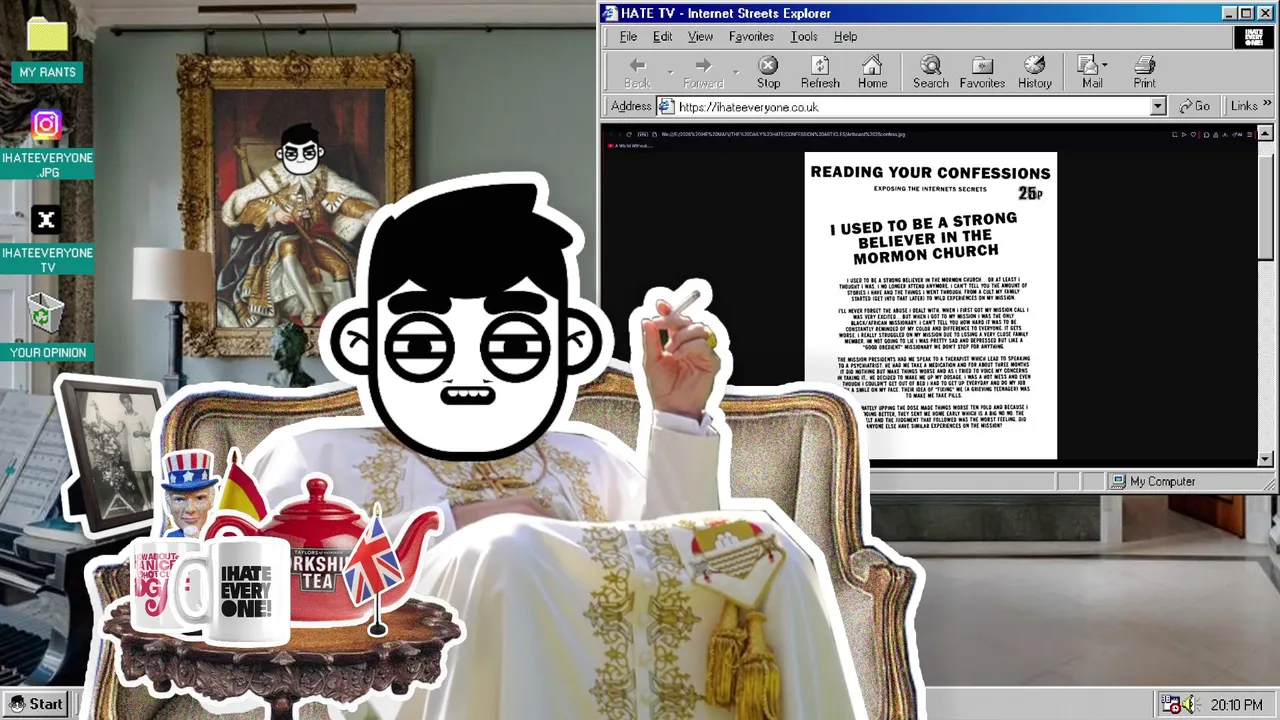Expand the Address bar dropdown

point(1158,106)
